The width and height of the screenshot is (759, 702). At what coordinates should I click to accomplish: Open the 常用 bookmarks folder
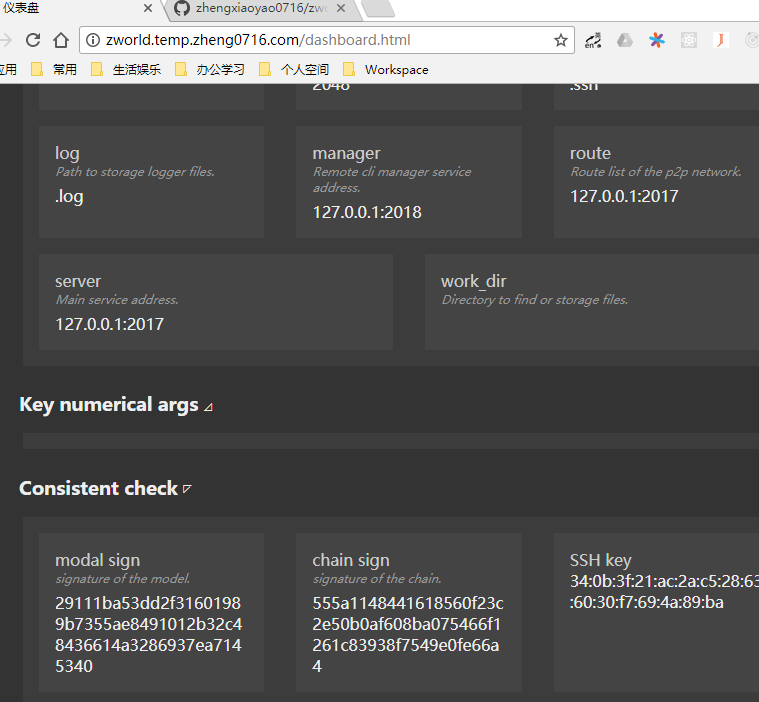pyautogui.click(x=54, y=70)
